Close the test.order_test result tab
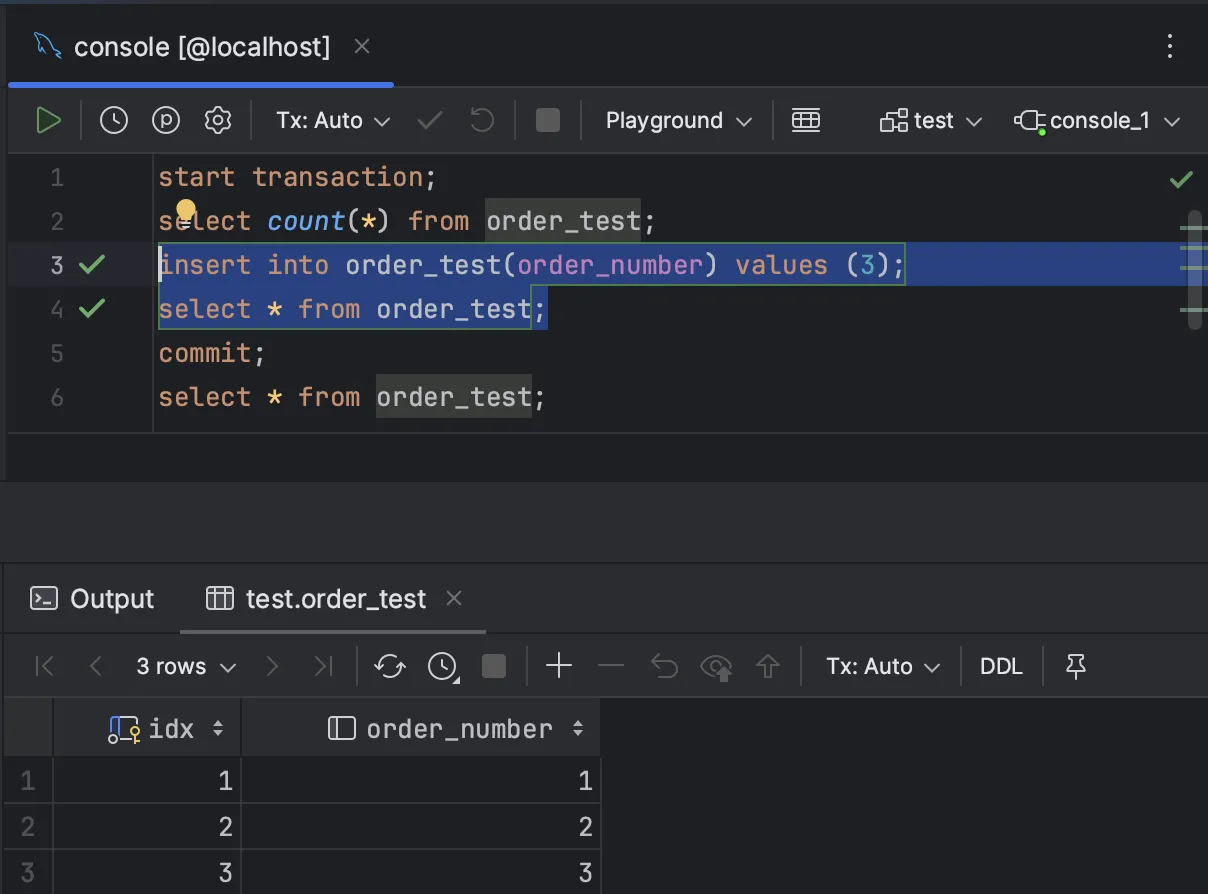This screenshot has width=1208, height=894. pos(454,598)
